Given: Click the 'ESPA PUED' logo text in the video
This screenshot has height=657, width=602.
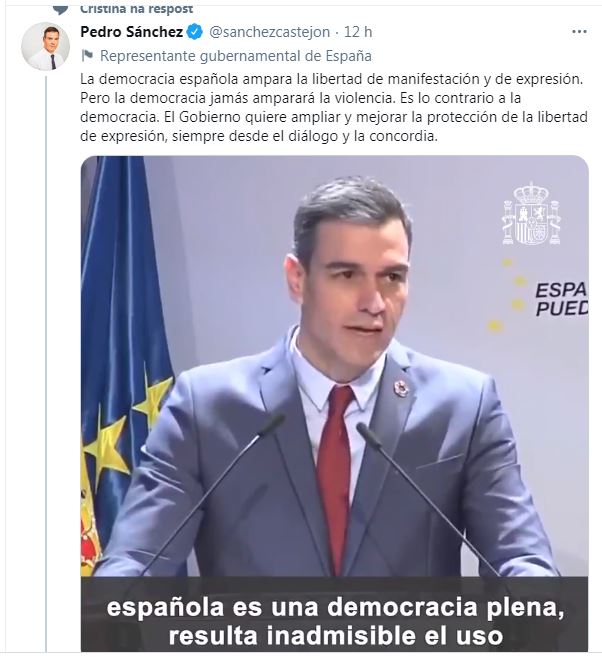Looking at the screenshot, I should pyautogui.click(x=561, y=299).
